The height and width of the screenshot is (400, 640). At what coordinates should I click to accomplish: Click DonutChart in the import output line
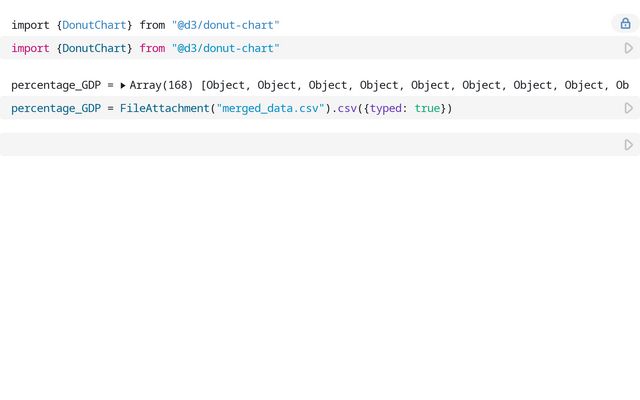pyautogui.click(x=94, y=25)
